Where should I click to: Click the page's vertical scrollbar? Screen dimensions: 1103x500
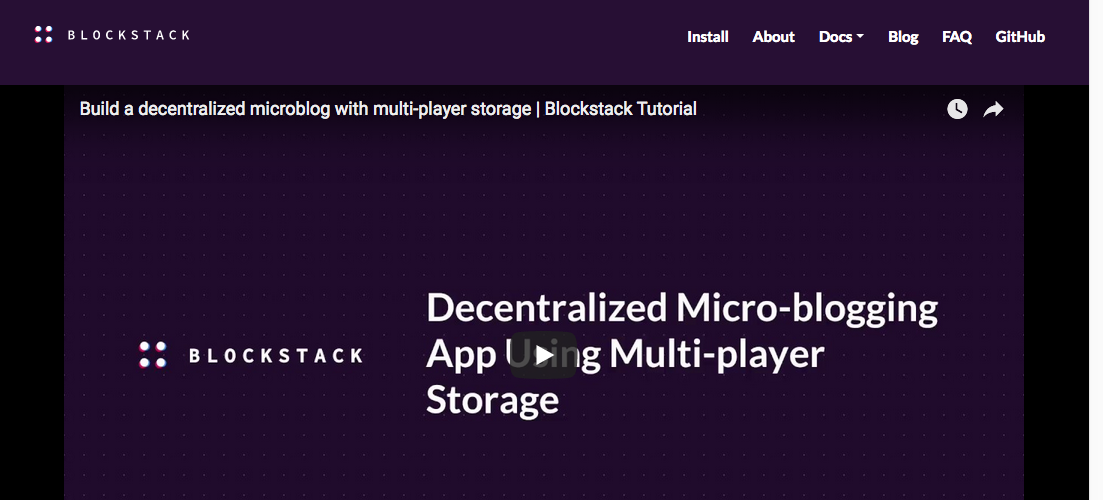pyautogui.click(x=1096, y=250)
